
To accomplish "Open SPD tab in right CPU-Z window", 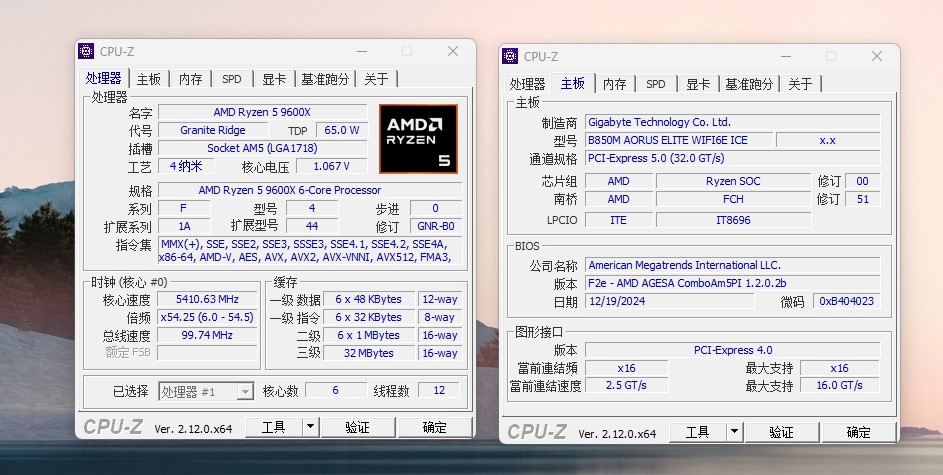I will point(656,84).
